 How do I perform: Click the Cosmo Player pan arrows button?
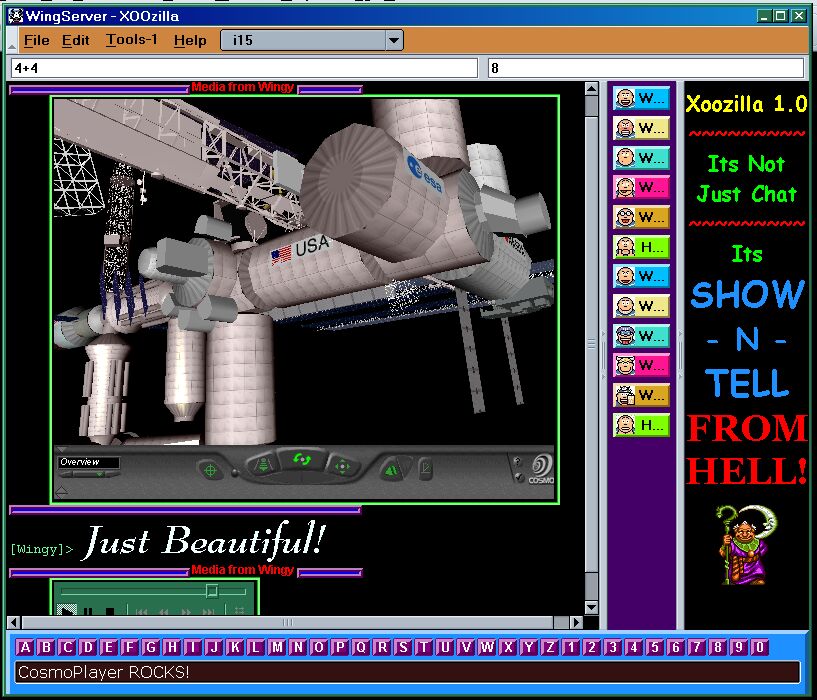coord(342,466)
